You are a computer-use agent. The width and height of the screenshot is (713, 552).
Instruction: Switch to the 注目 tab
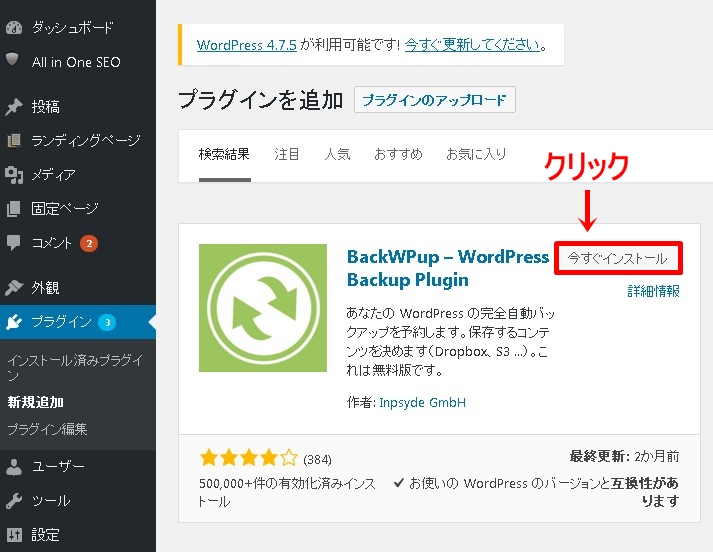(x=287, y=154)
